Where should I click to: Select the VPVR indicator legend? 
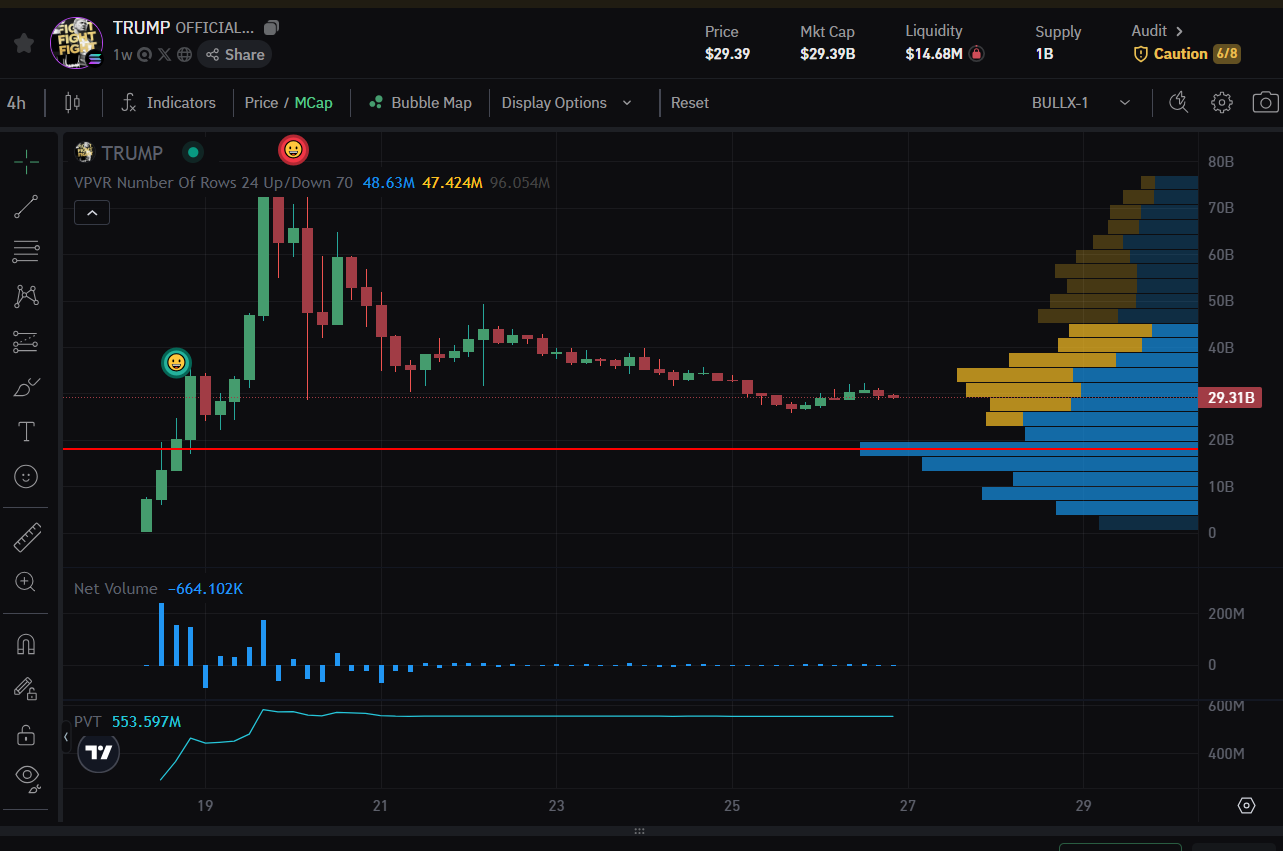(213, 182)
